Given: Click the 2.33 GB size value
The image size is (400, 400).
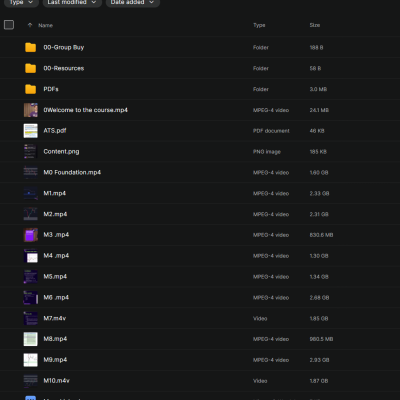Looking at the screenshot, I should point(319,193).
